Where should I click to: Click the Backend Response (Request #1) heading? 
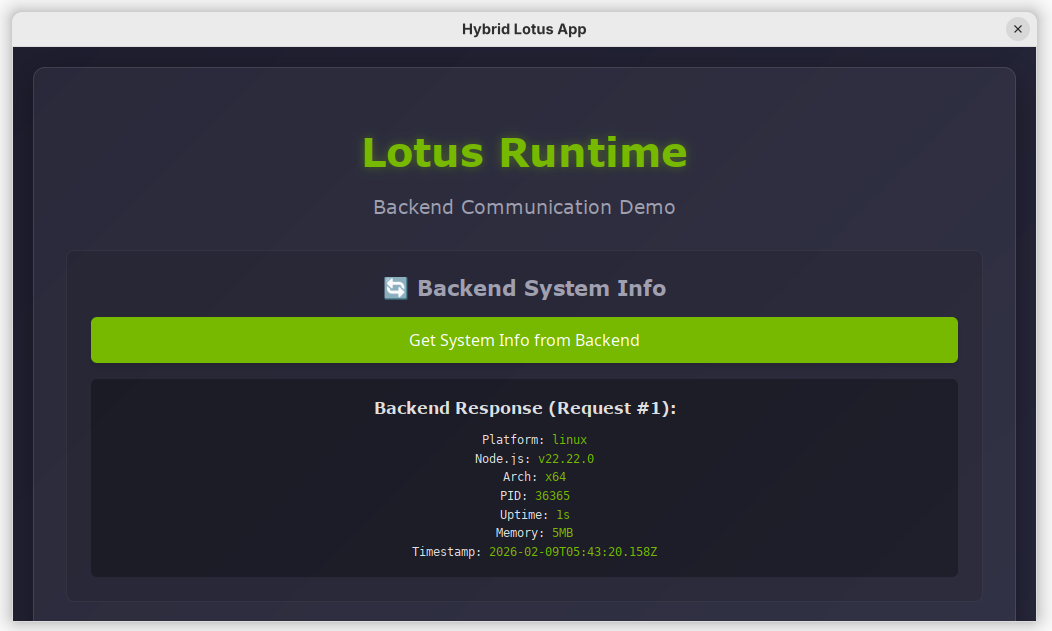point(524,408)
